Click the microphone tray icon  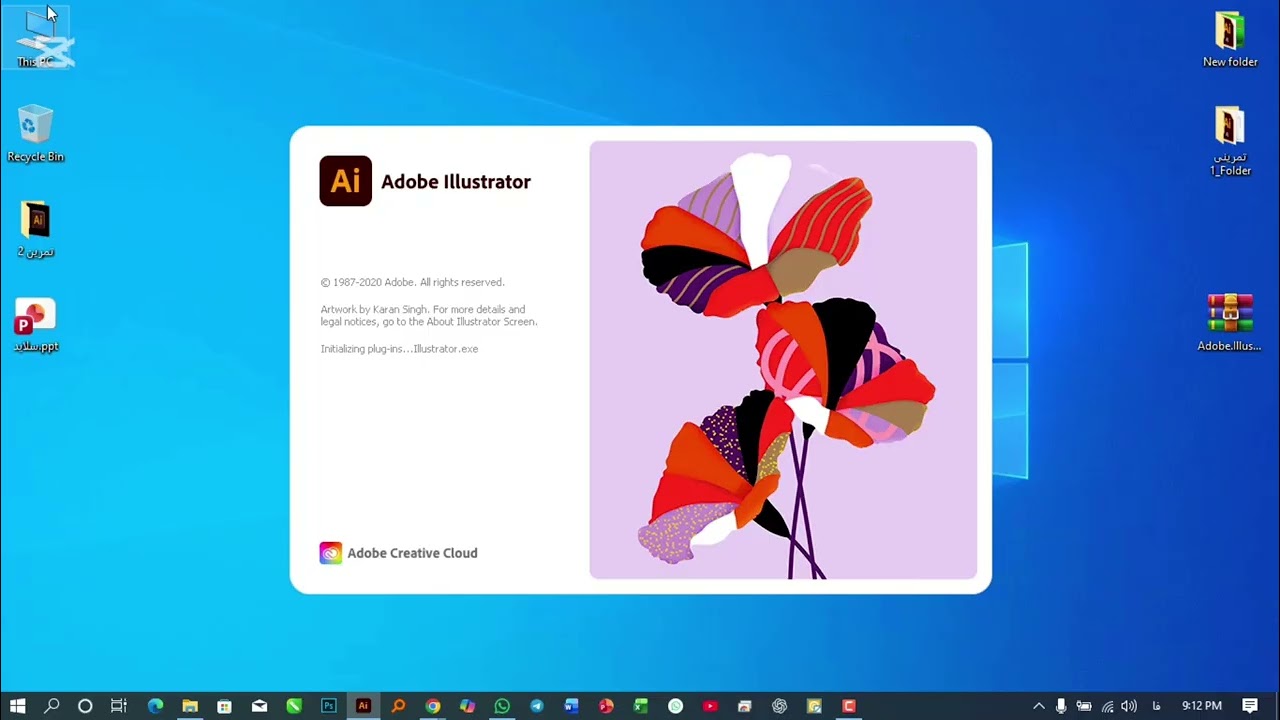(x=1061, y=706)
